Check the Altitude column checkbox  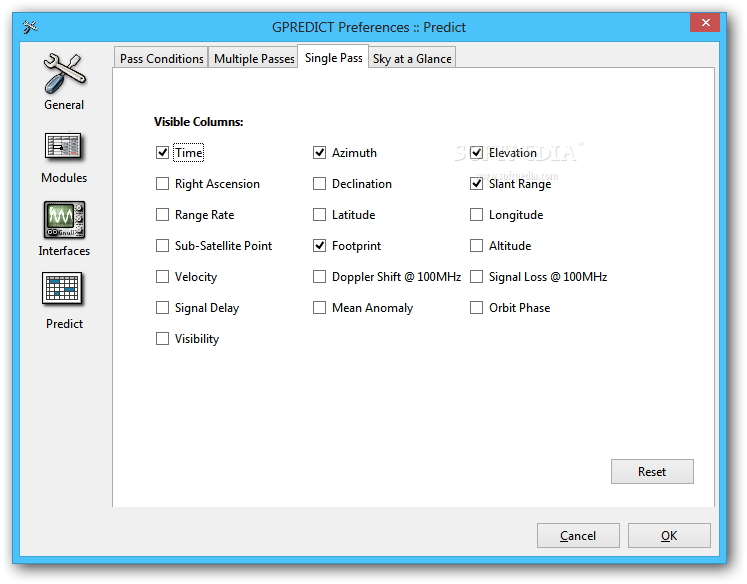click(476, 246)
